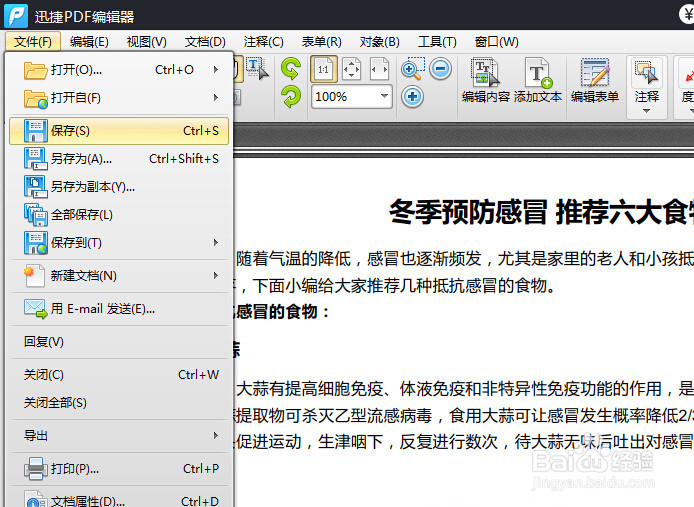Viewport: 694px width, 507px height.
Task: Open the 表单(R) menu
Action: (x=321, y=42)
